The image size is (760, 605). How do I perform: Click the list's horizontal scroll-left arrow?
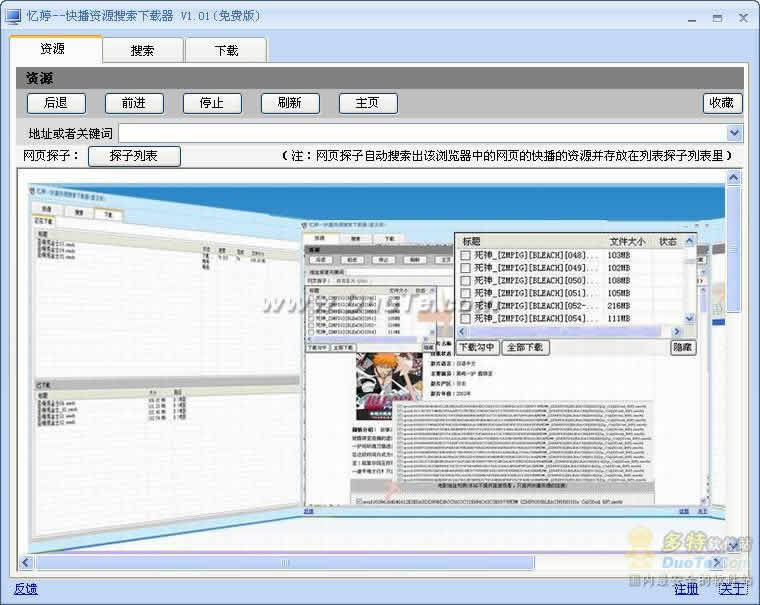461,332
